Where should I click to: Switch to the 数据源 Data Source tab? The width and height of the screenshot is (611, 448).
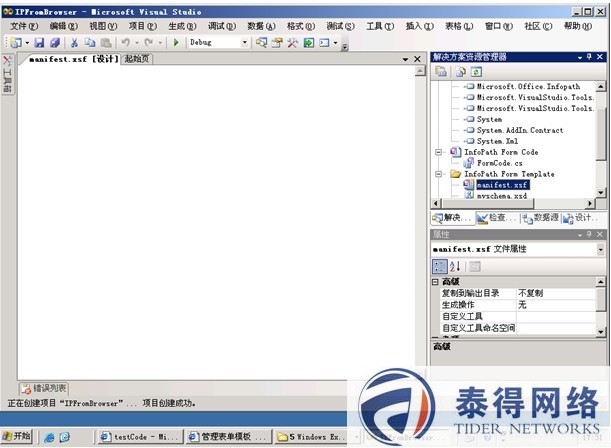(x=541, y=217)
